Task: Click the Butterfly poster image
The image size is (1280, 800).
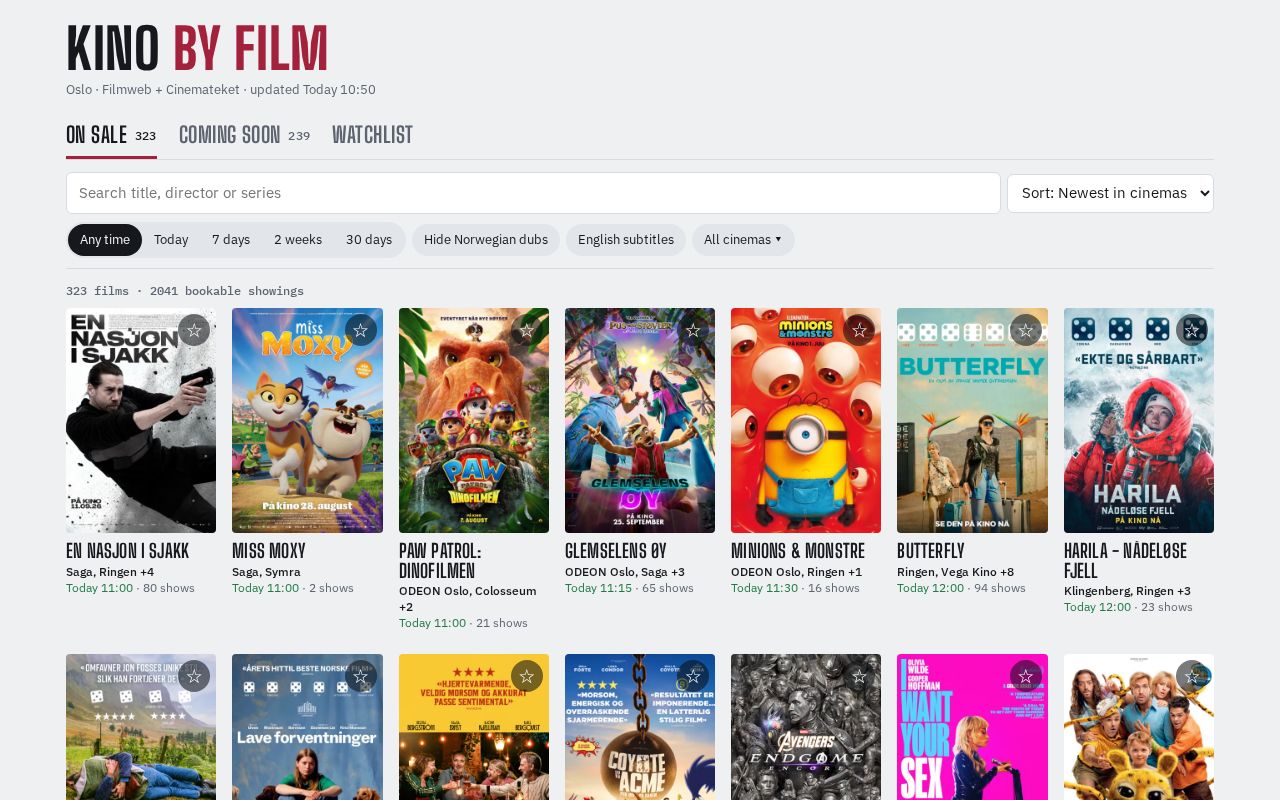Action: [x=972, y=420]
